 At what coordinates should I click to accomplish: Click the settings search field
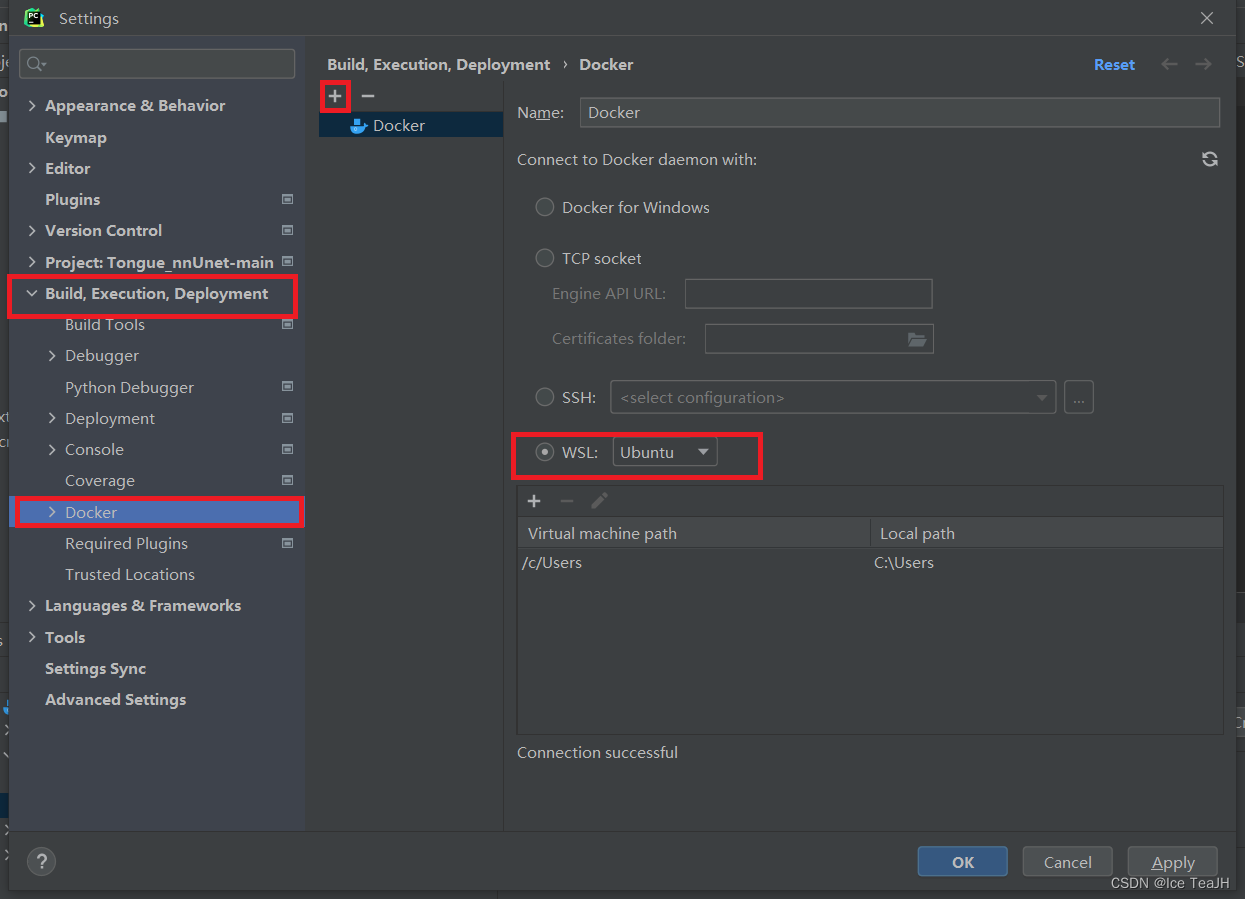click(x=157, y=64)
